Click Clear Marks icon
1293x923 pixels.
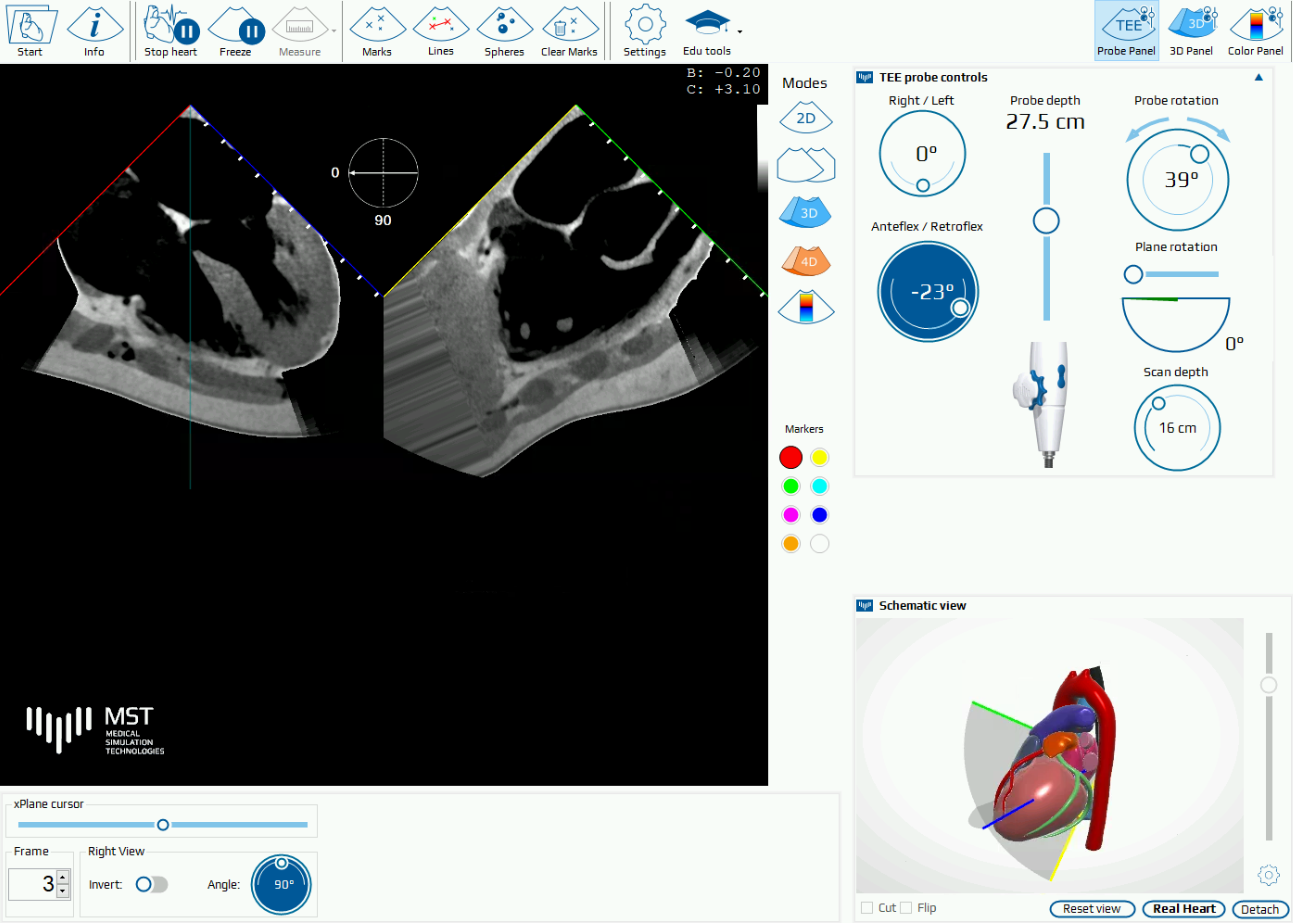(569, 30)
